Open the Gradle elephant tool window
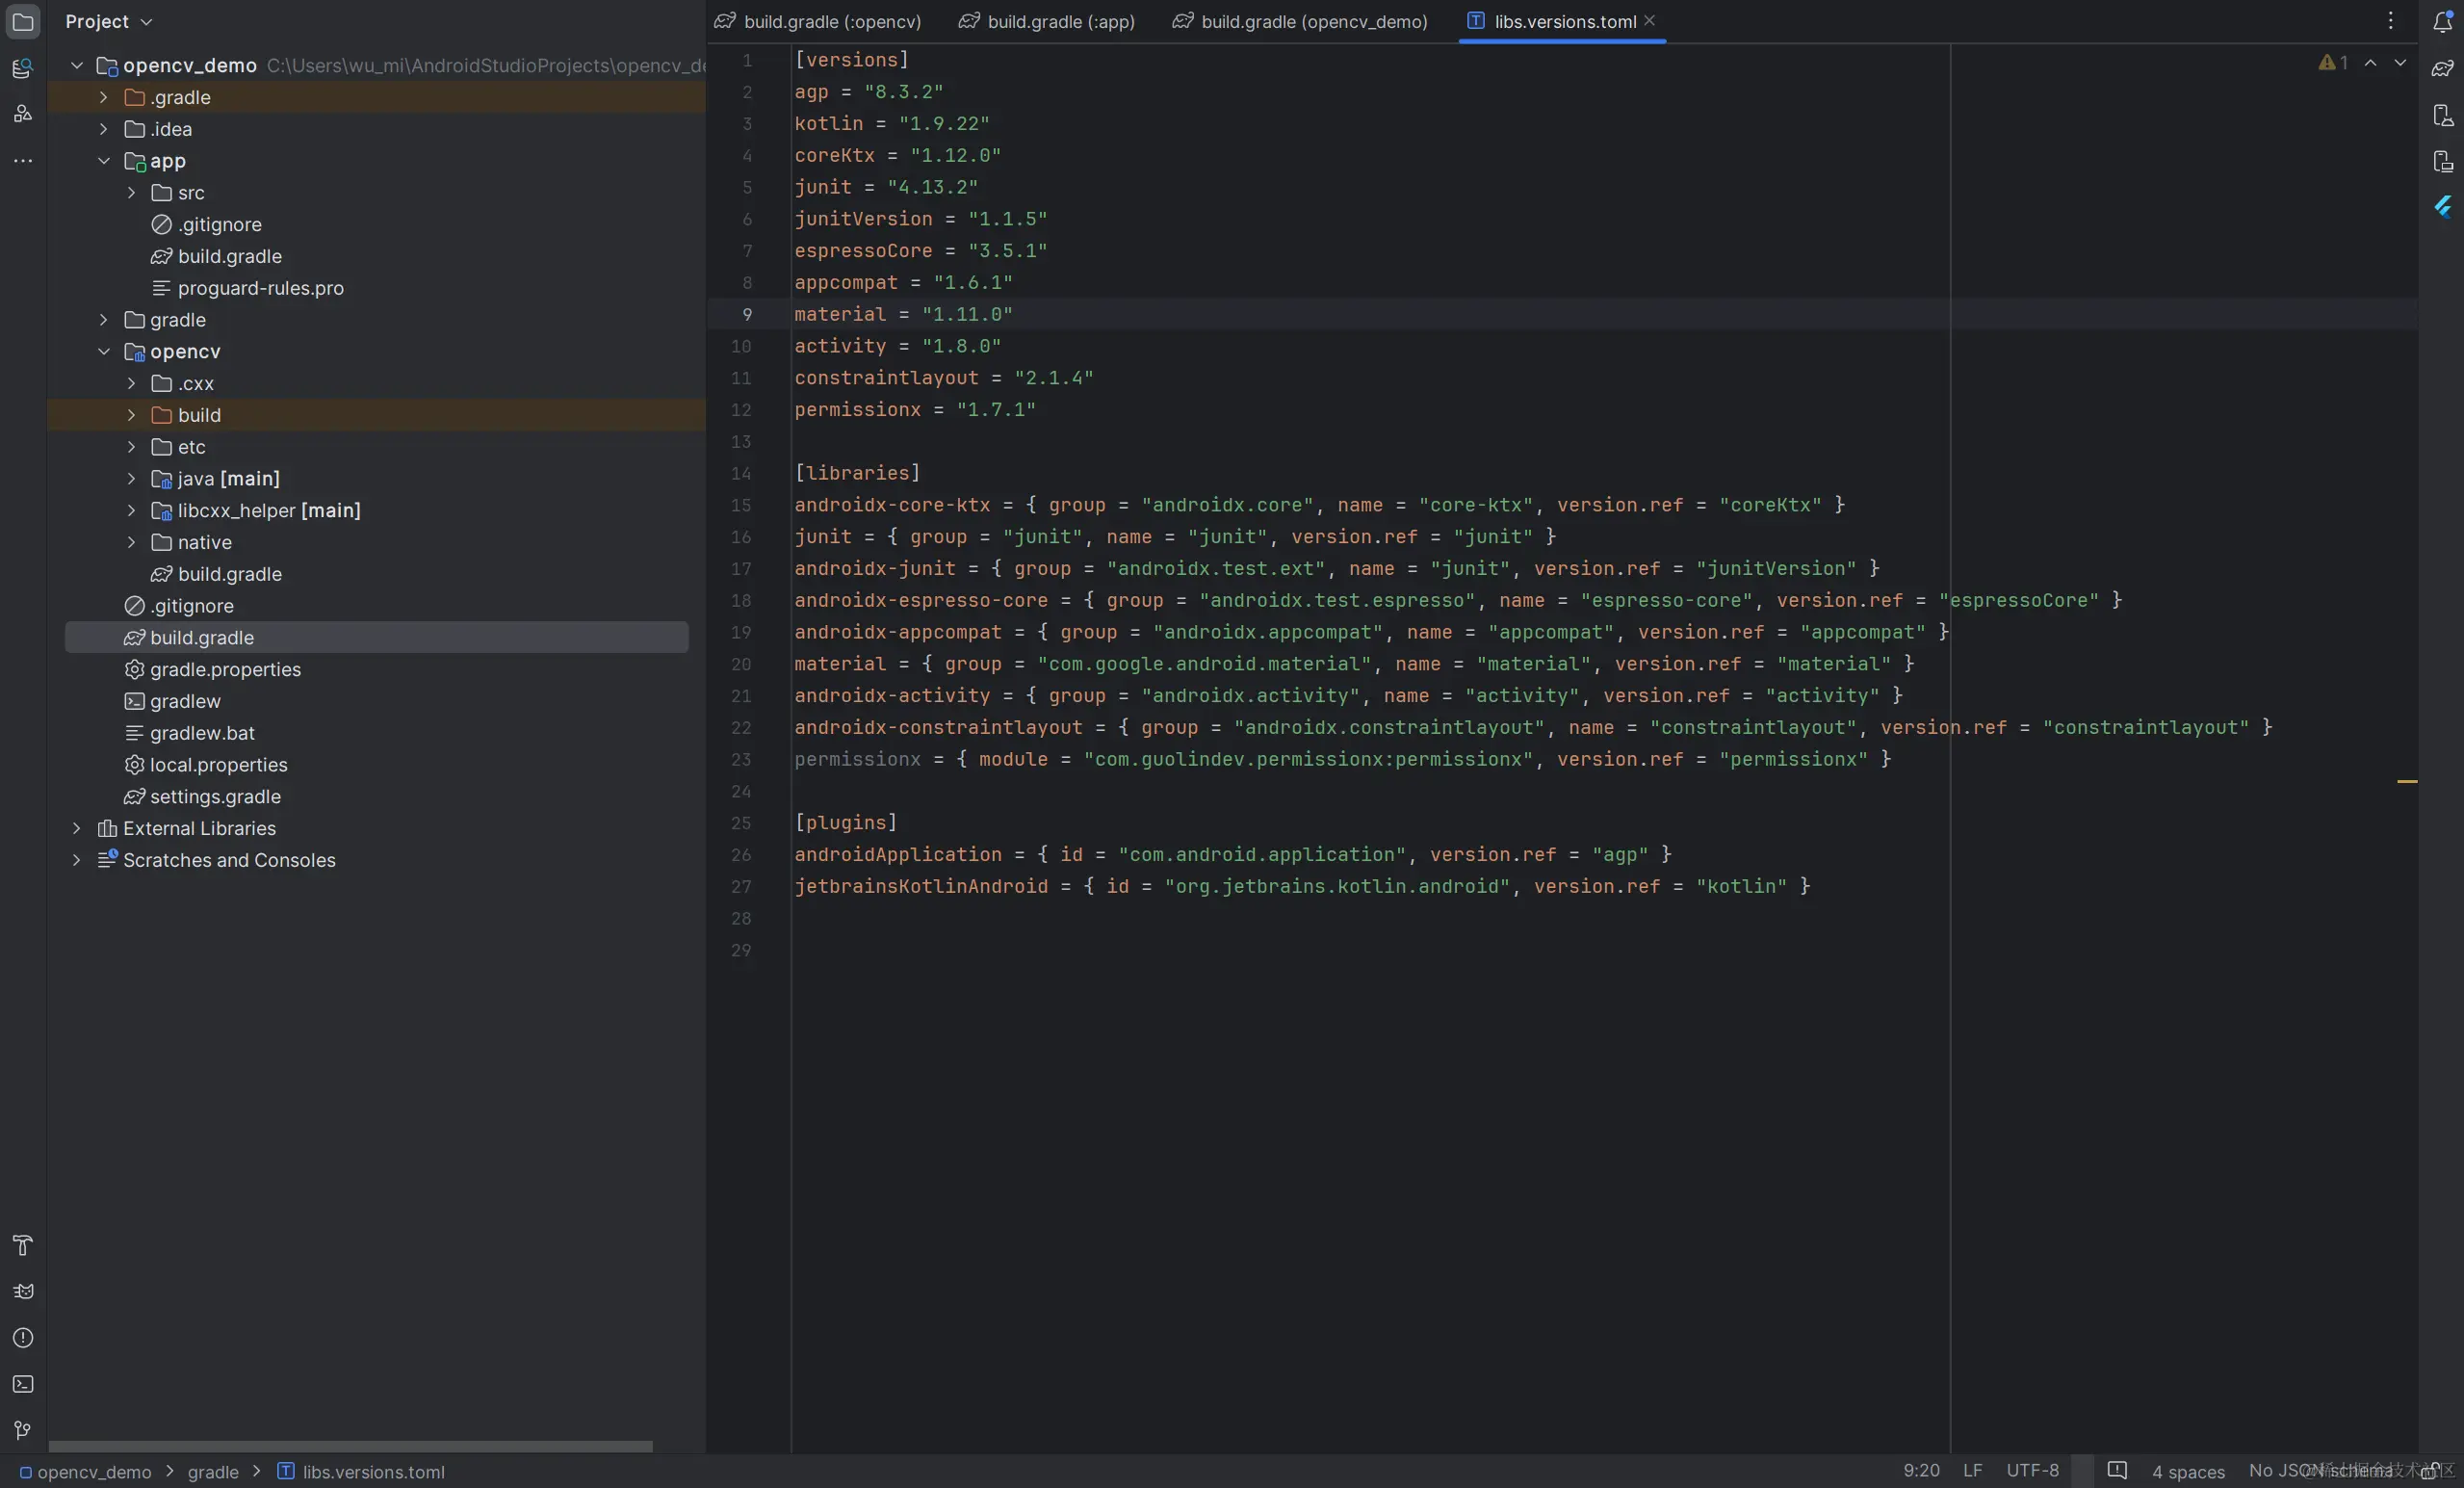2464x1488 pixels. click(x=2442, y=68)
